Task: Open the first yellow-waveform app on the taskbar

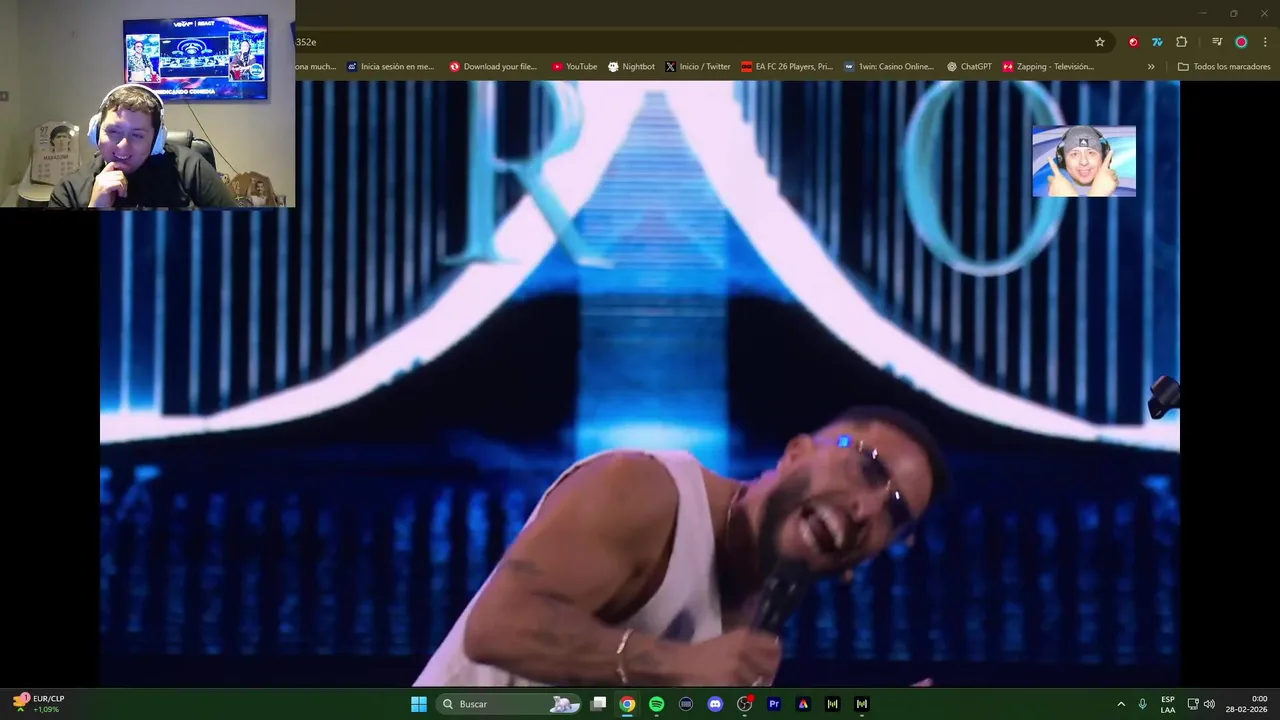Action: pyautogui.click(x=832, y=704)
